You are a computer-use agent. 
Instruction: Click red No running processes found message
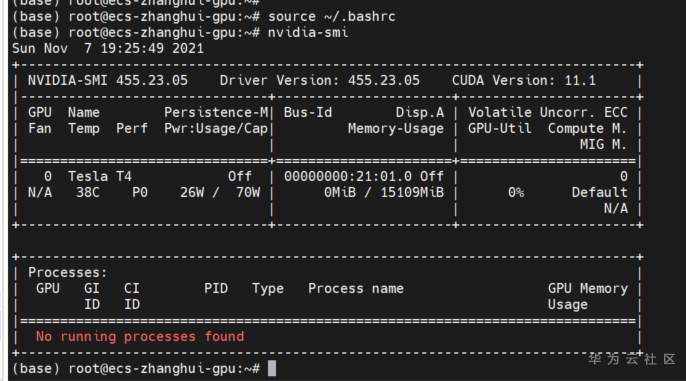pyautogui.click(x=140, y=336)
